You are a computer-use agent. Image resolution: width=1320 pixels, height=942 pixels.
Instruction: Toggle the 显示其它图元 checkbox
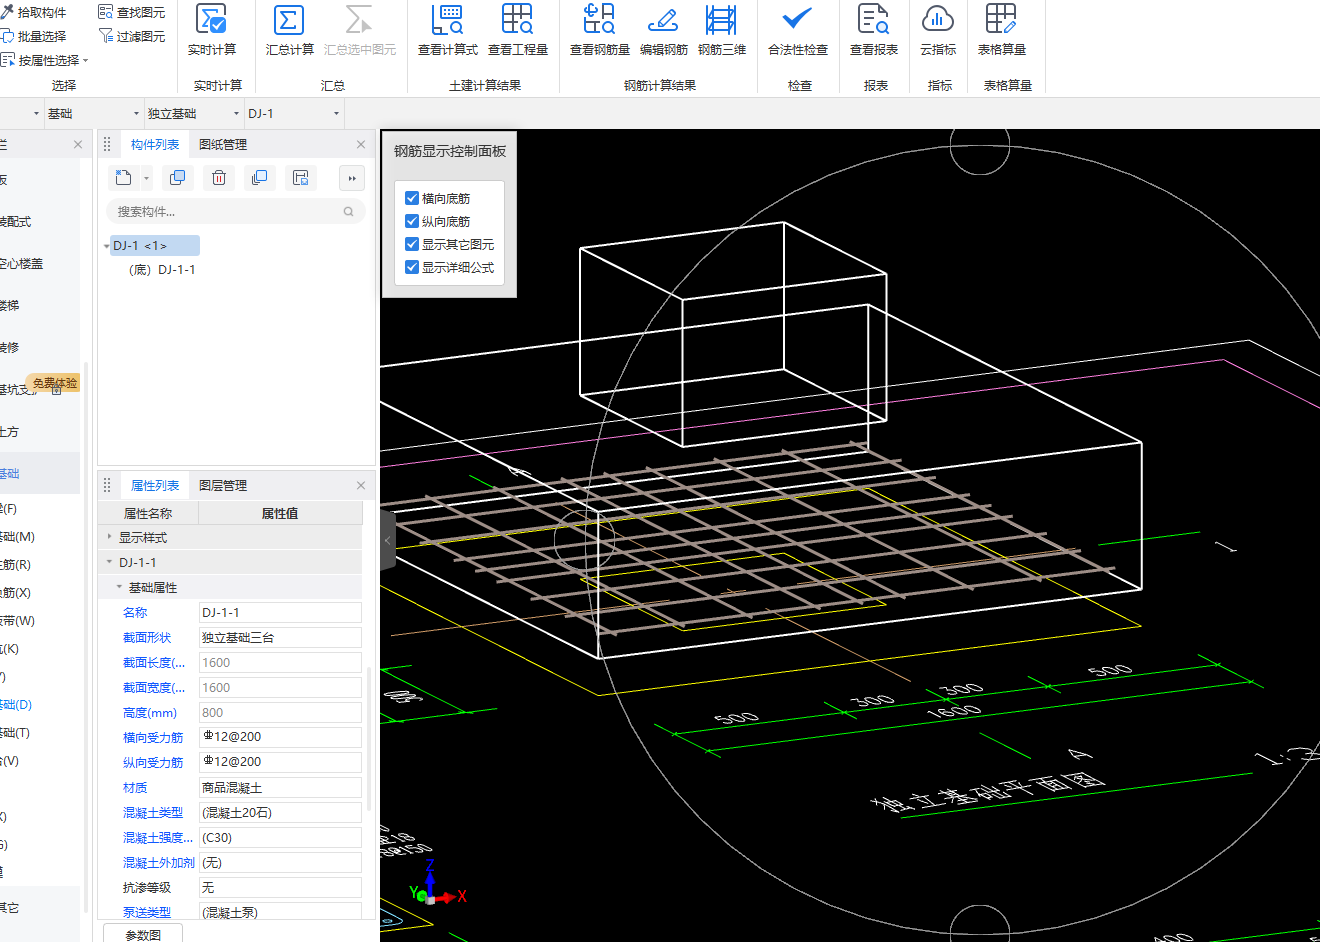click(412, 244)
